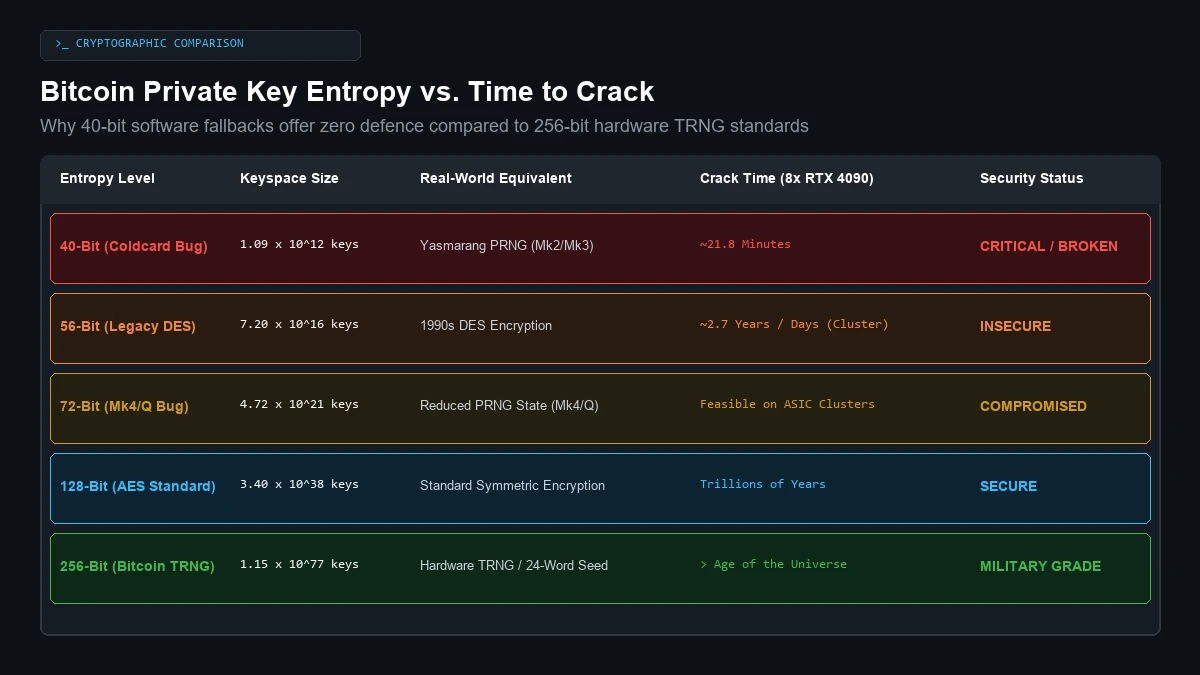The image size is (1200, 675).
Task: Click the ~2.7 Years / Days (Cluster) cell
Action: [794, 324]
